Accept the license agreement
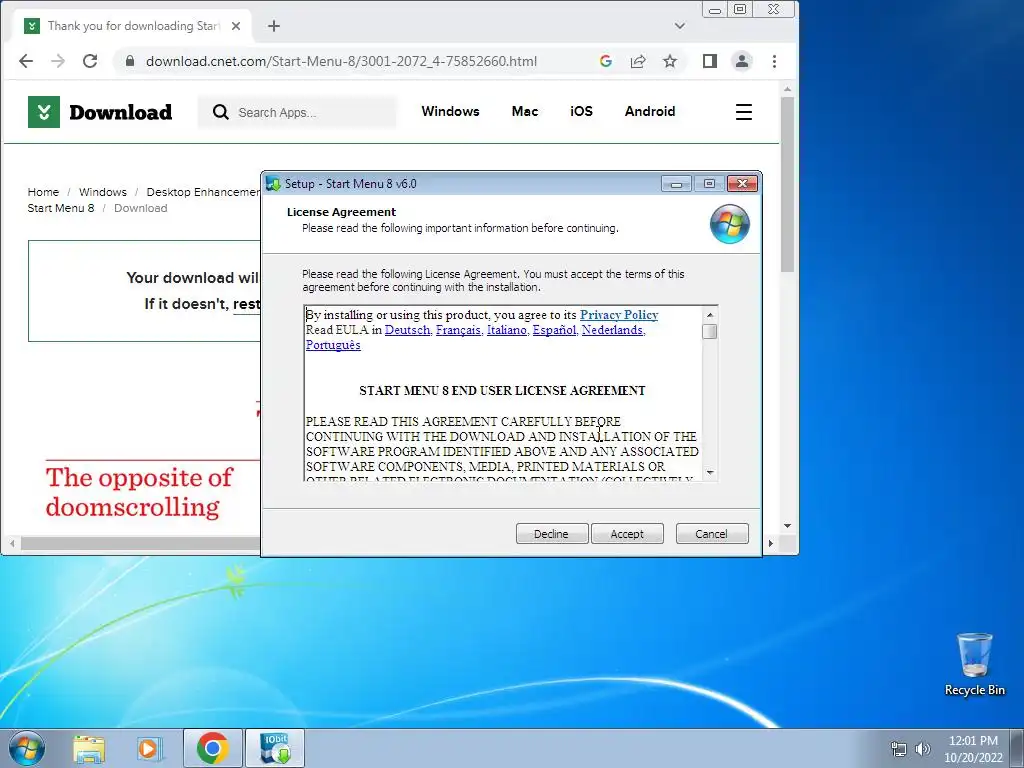Image resolution: width=1024 pixels, height=768 pixels. [627, 534]
